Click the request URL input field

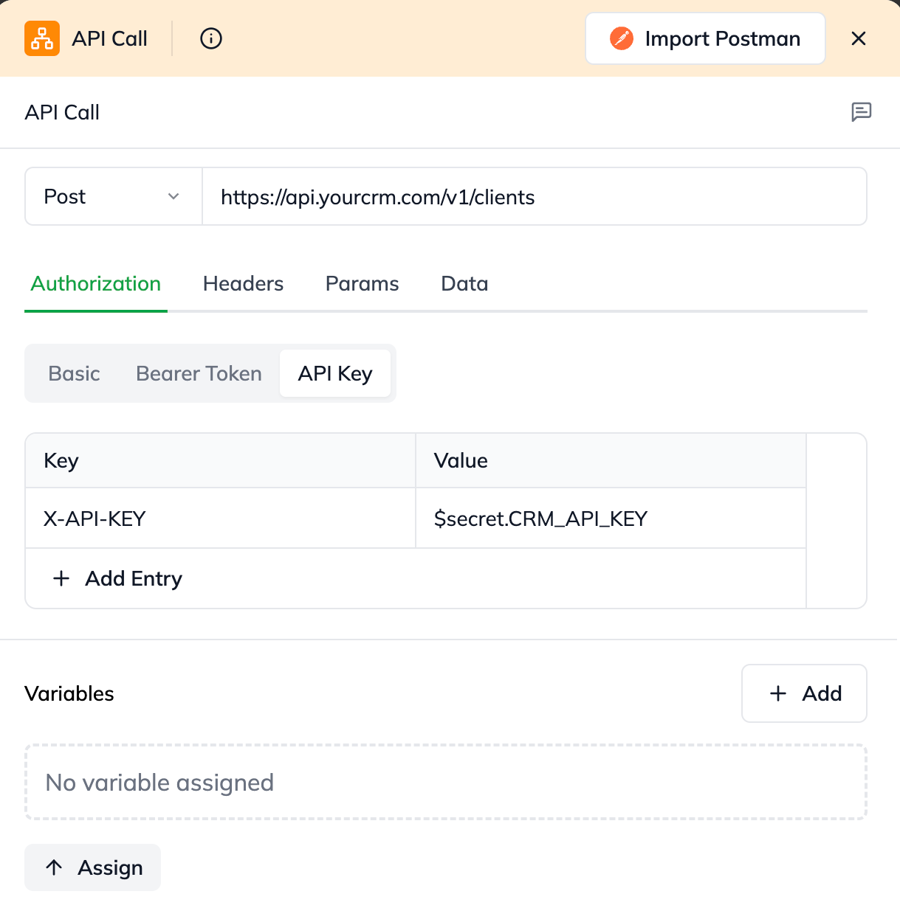pos(534,197)
